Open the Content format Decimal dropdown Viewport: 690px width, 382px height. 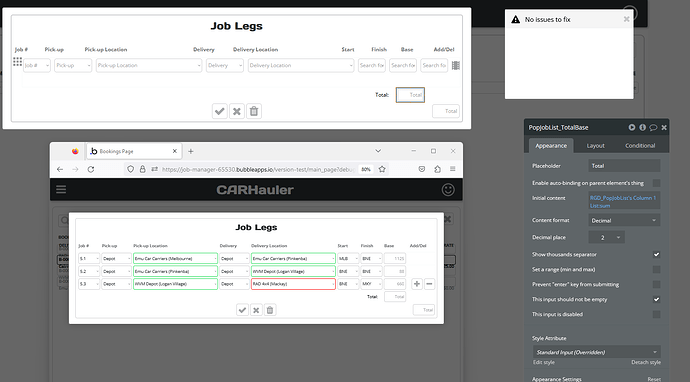click(624, 220)
